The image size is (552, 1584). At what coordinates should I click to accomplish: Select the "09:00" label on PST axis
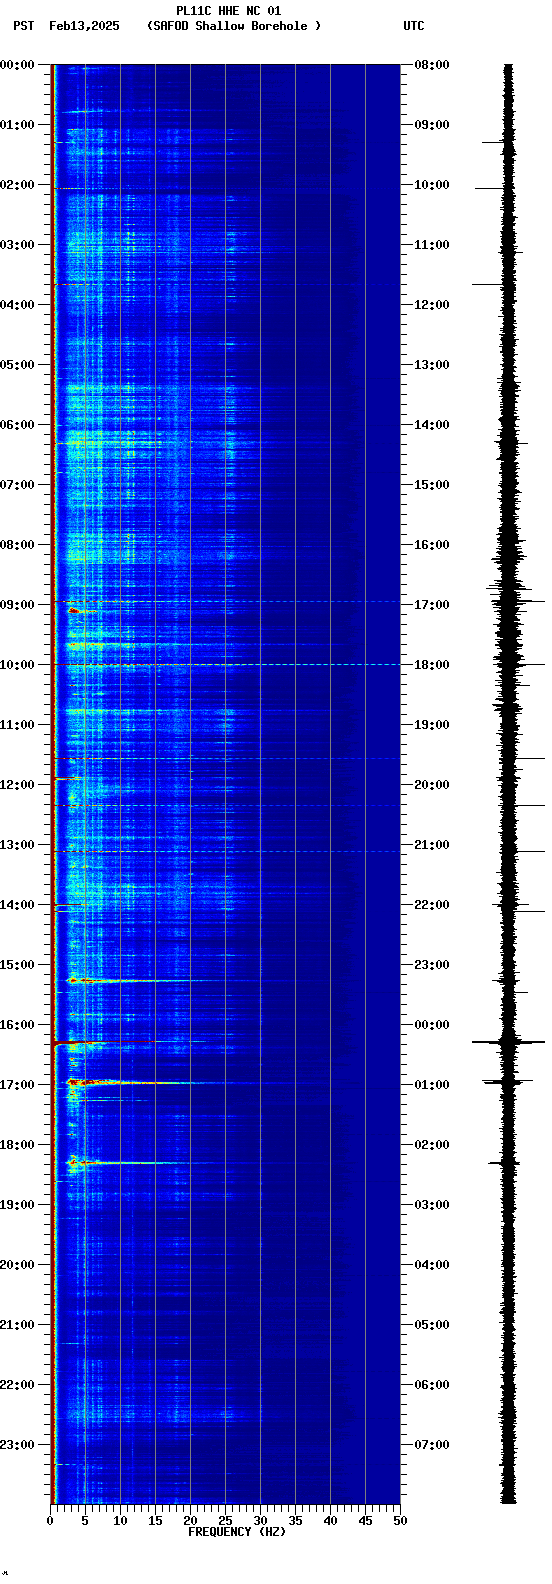tap(17, 605)
